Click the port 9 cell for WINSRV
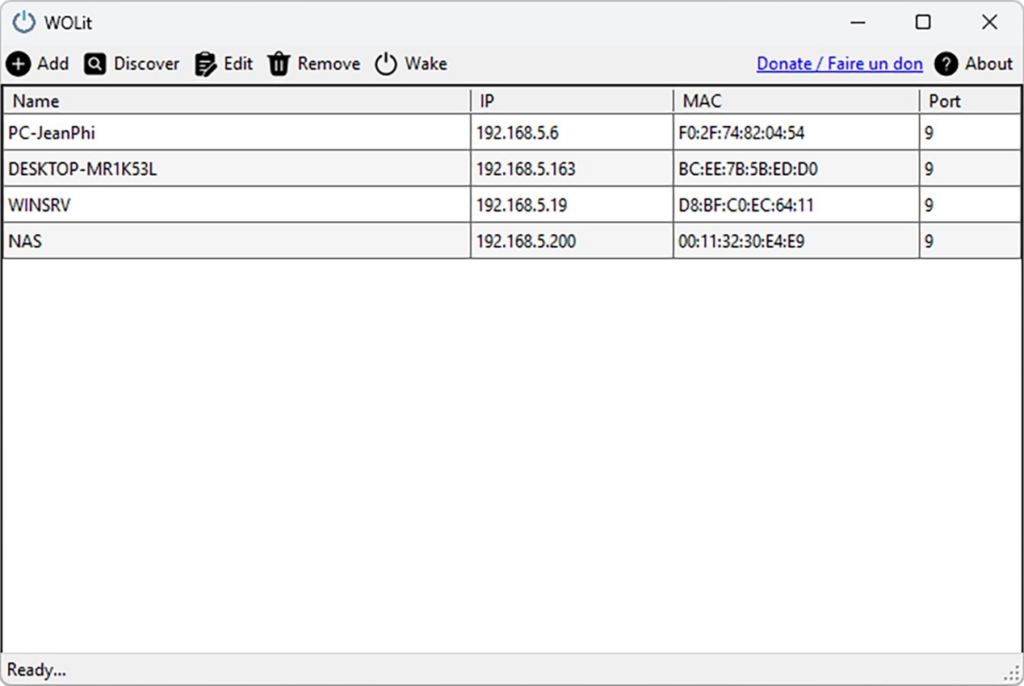The image size is (1024, 686). [970, 204]
